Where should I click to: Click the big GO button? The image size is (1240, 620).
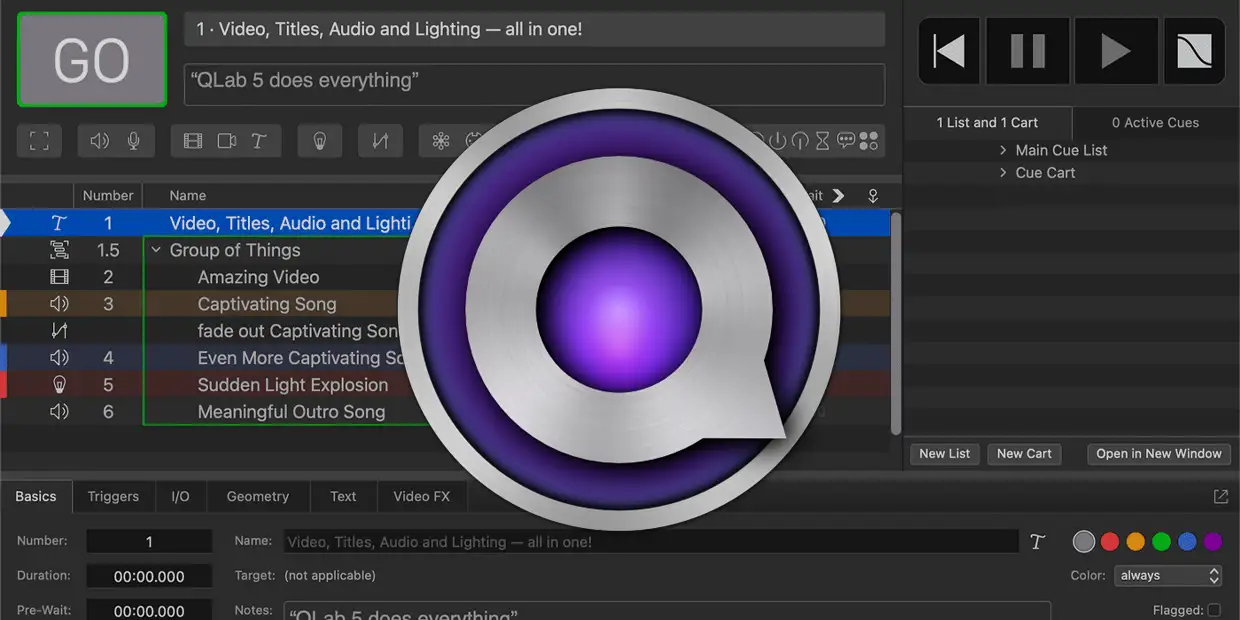tap(92, 60)
